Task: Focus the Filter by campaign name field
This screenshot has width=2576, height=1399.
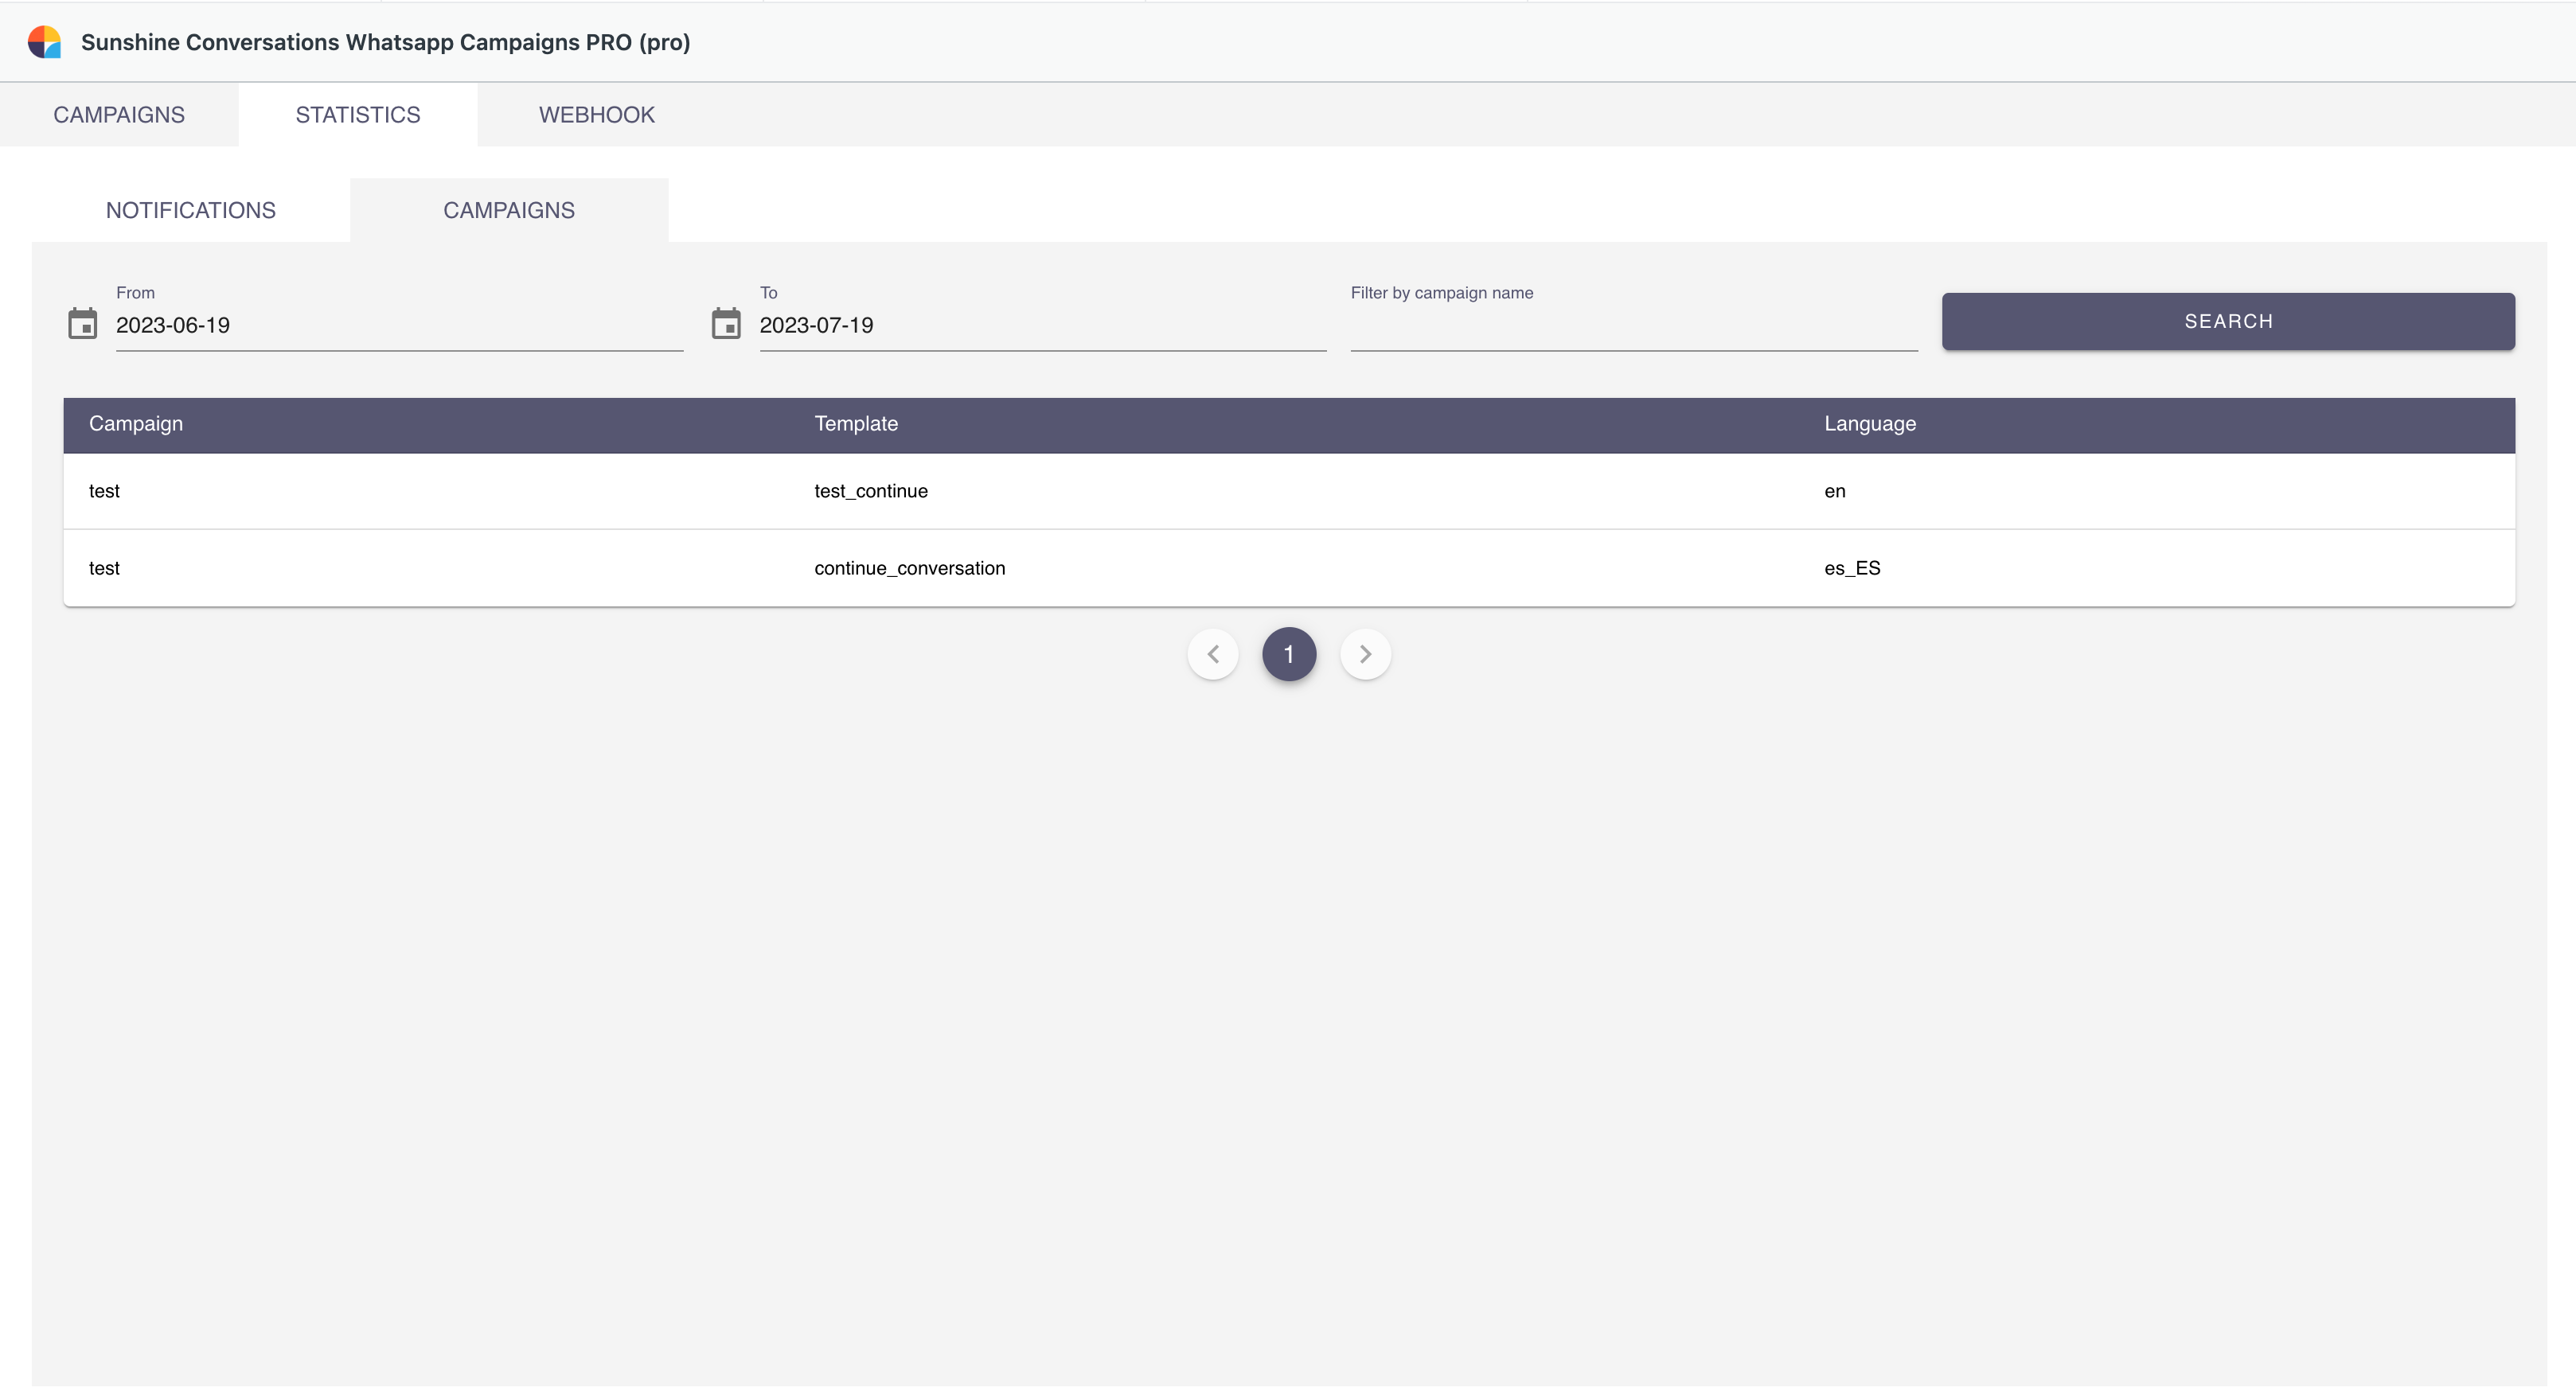Action: coord(1633,326)
